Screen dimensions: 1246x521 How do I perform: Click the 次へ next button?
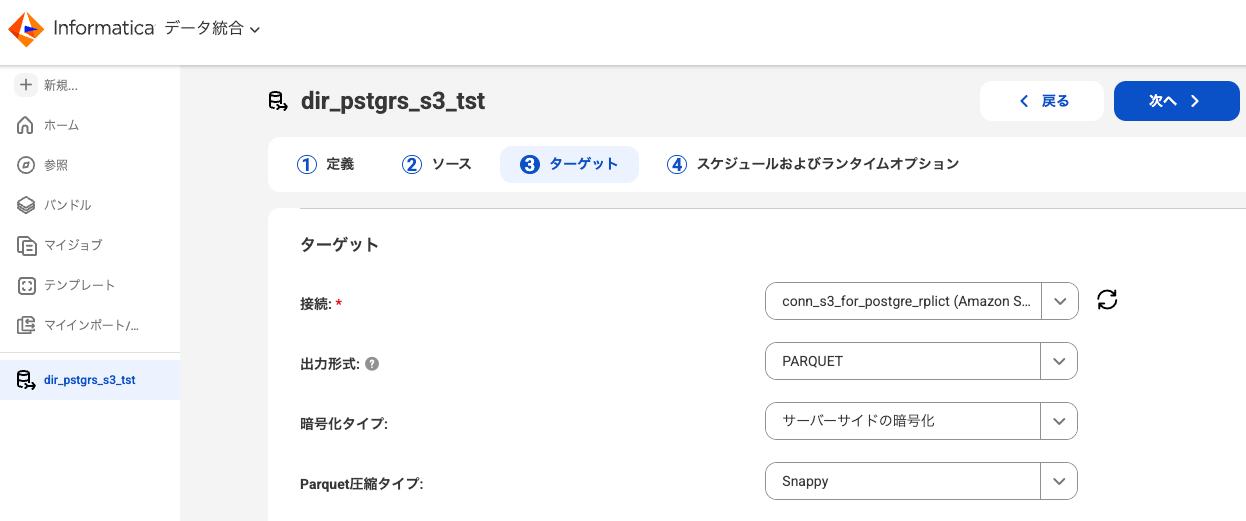pyautogui.click(x=1177, y=101)
